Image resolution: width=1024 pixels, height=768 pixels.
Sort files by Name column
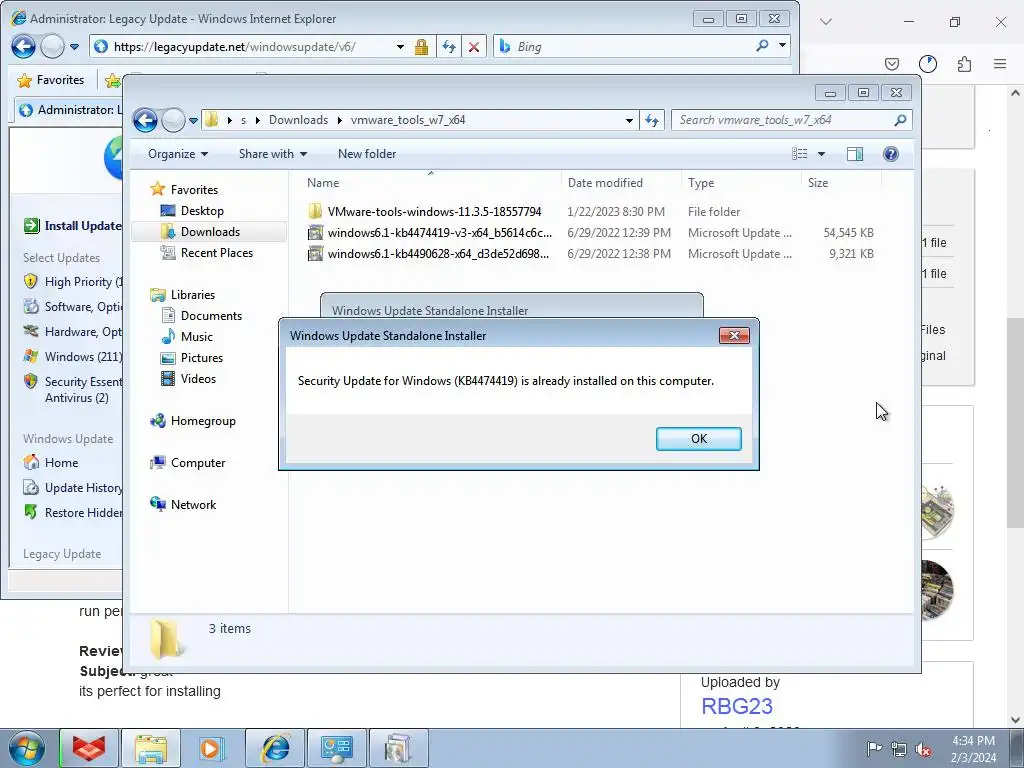[x=431, y=183]
